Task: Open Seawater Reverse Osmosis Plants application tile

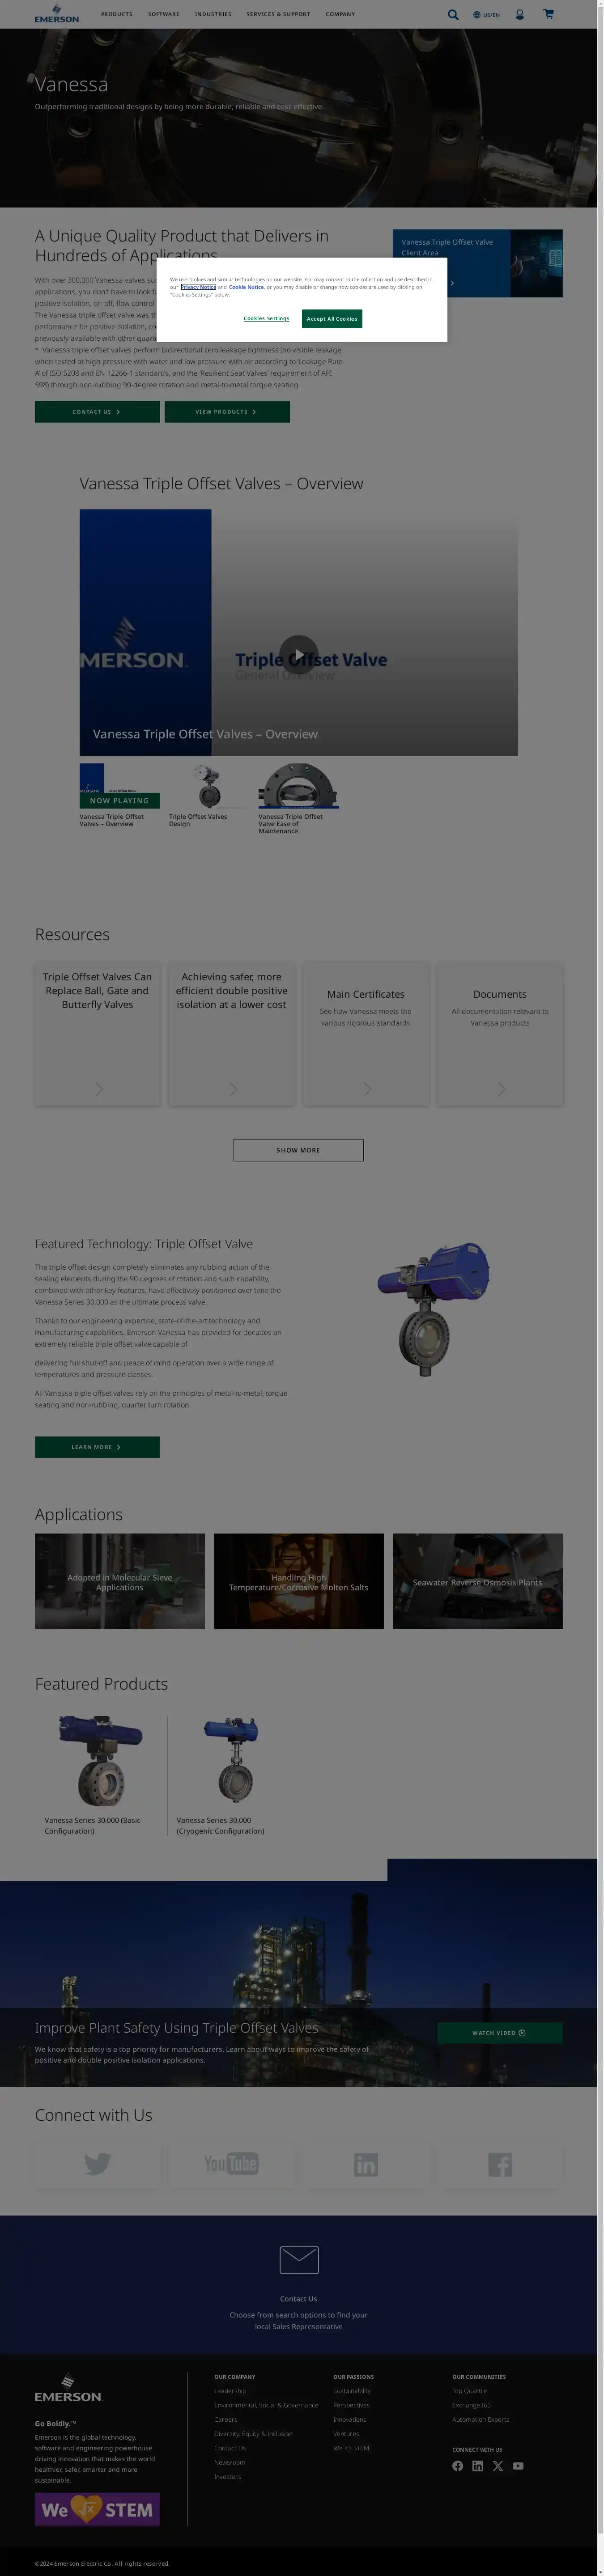Action: click(x=478, y=1581)
